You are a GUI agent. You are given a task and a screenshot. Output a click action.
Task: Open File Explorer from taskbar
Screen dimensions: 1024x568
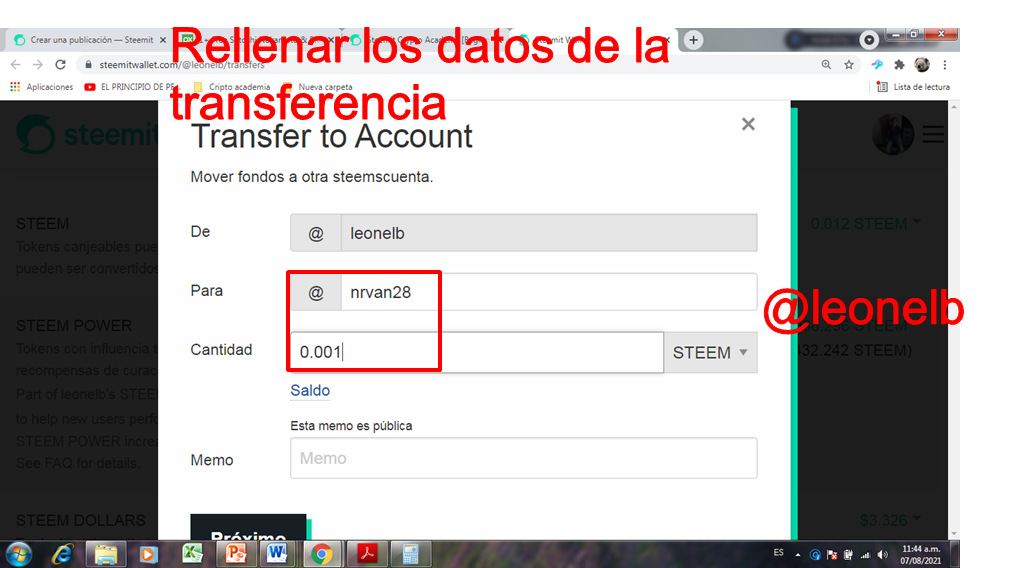[106, 554]
